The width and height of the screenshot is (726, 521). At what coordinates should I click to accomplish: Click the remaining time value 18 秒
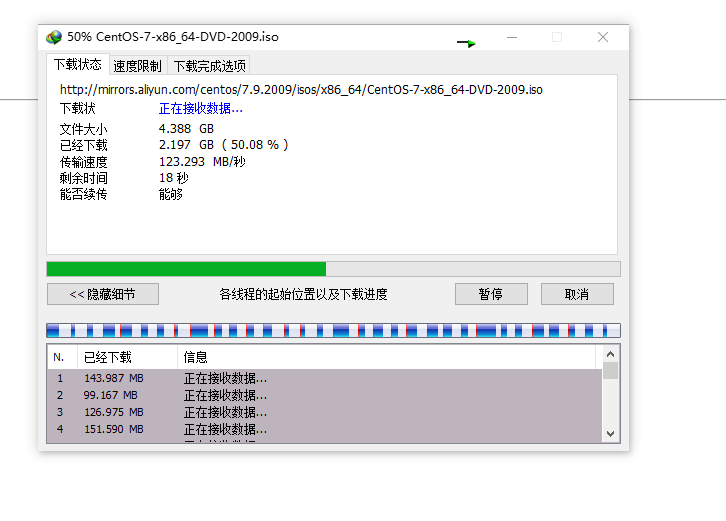(174, 178)
